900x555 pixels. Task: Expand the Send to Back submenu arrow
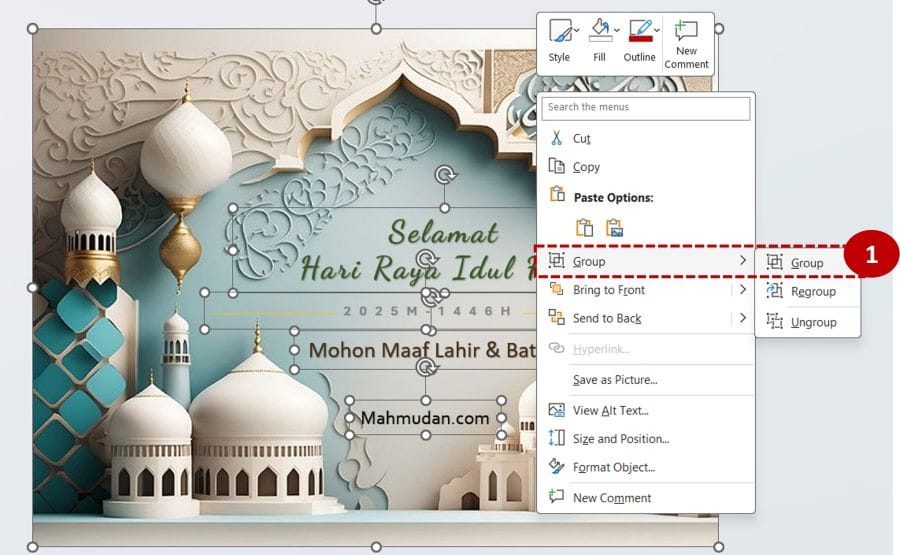click(x=742, y=318)
